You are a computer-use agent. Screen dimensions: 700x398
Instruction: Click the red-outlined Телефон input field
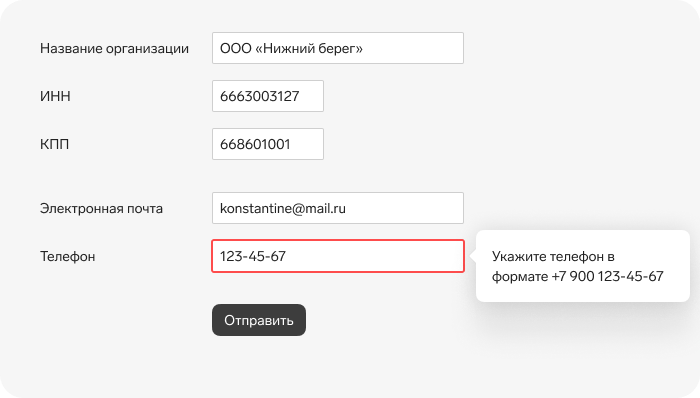338,256
